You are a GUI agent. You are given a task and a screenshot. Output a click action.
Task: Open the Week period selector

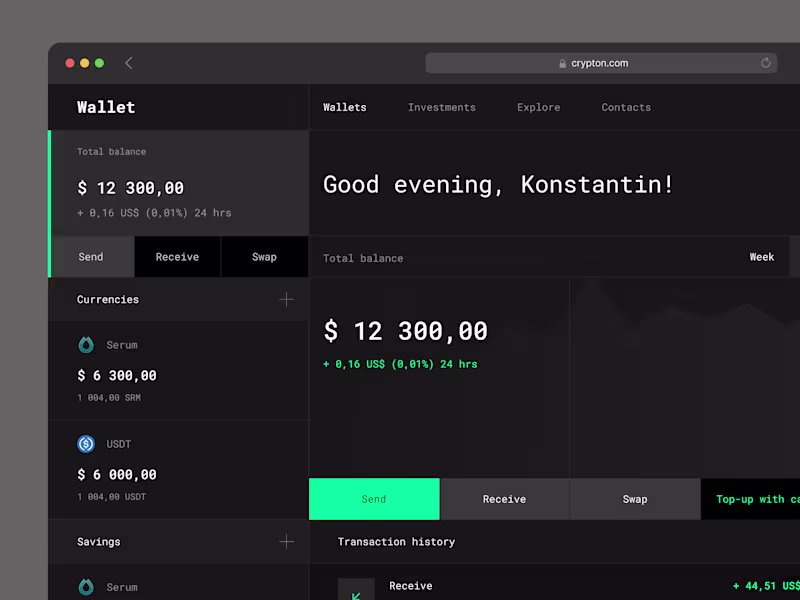coord(762,257)
